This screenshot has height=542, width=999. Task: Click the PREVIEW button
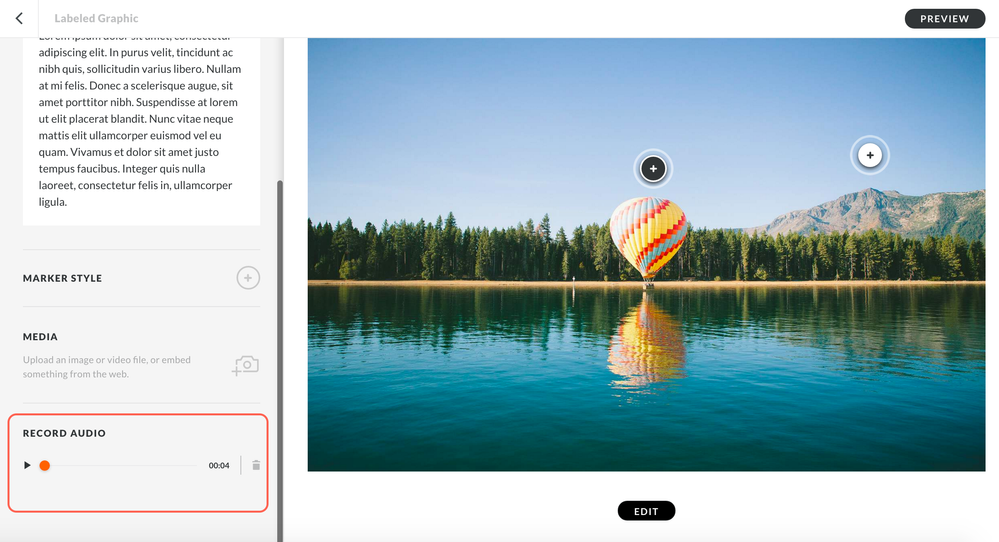click(x=945, y=18)
